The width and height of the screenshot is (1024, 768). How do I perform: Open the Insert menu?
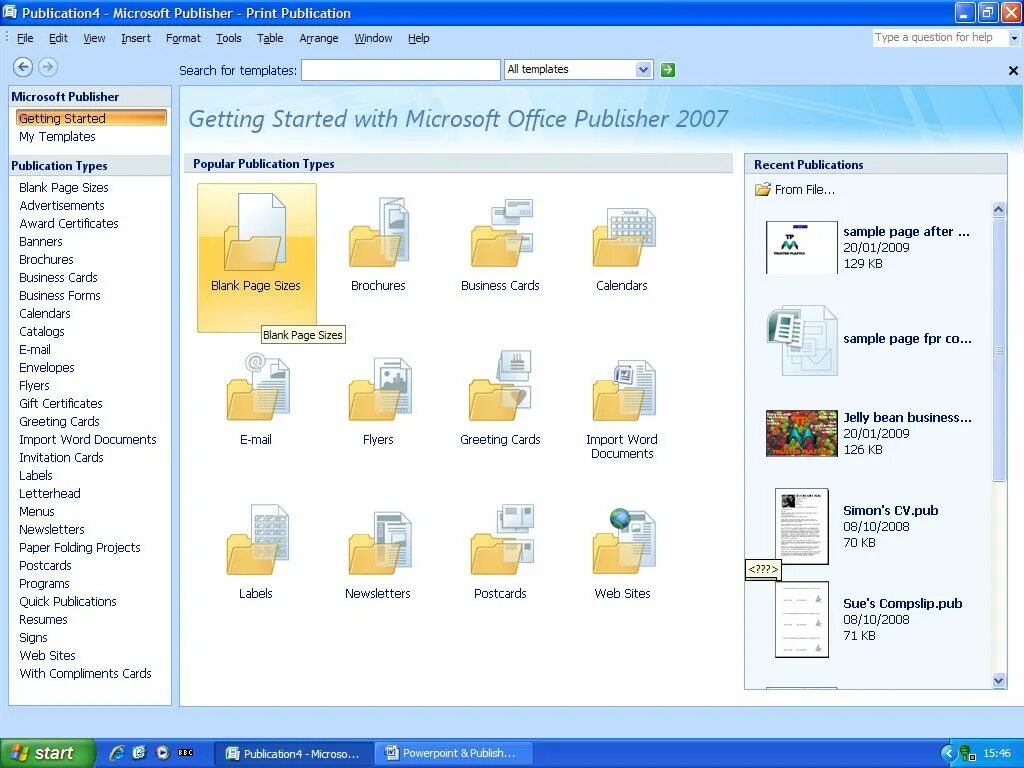point(136,38)
